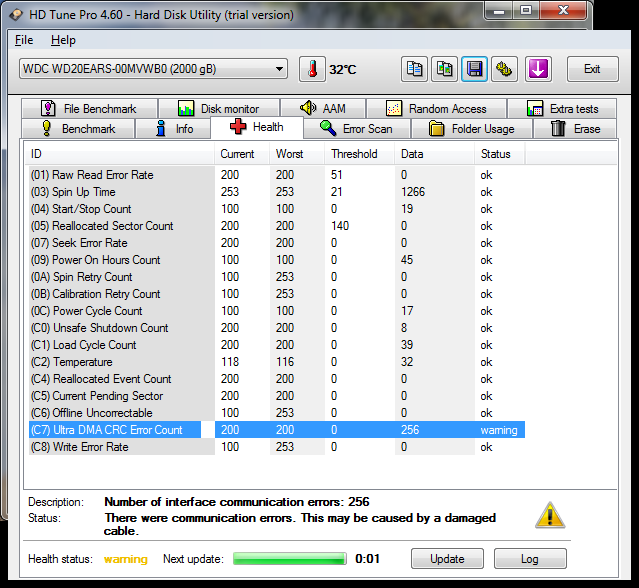Click the interface communication errors description text
639x588 pixels.
tap(237, 502)
